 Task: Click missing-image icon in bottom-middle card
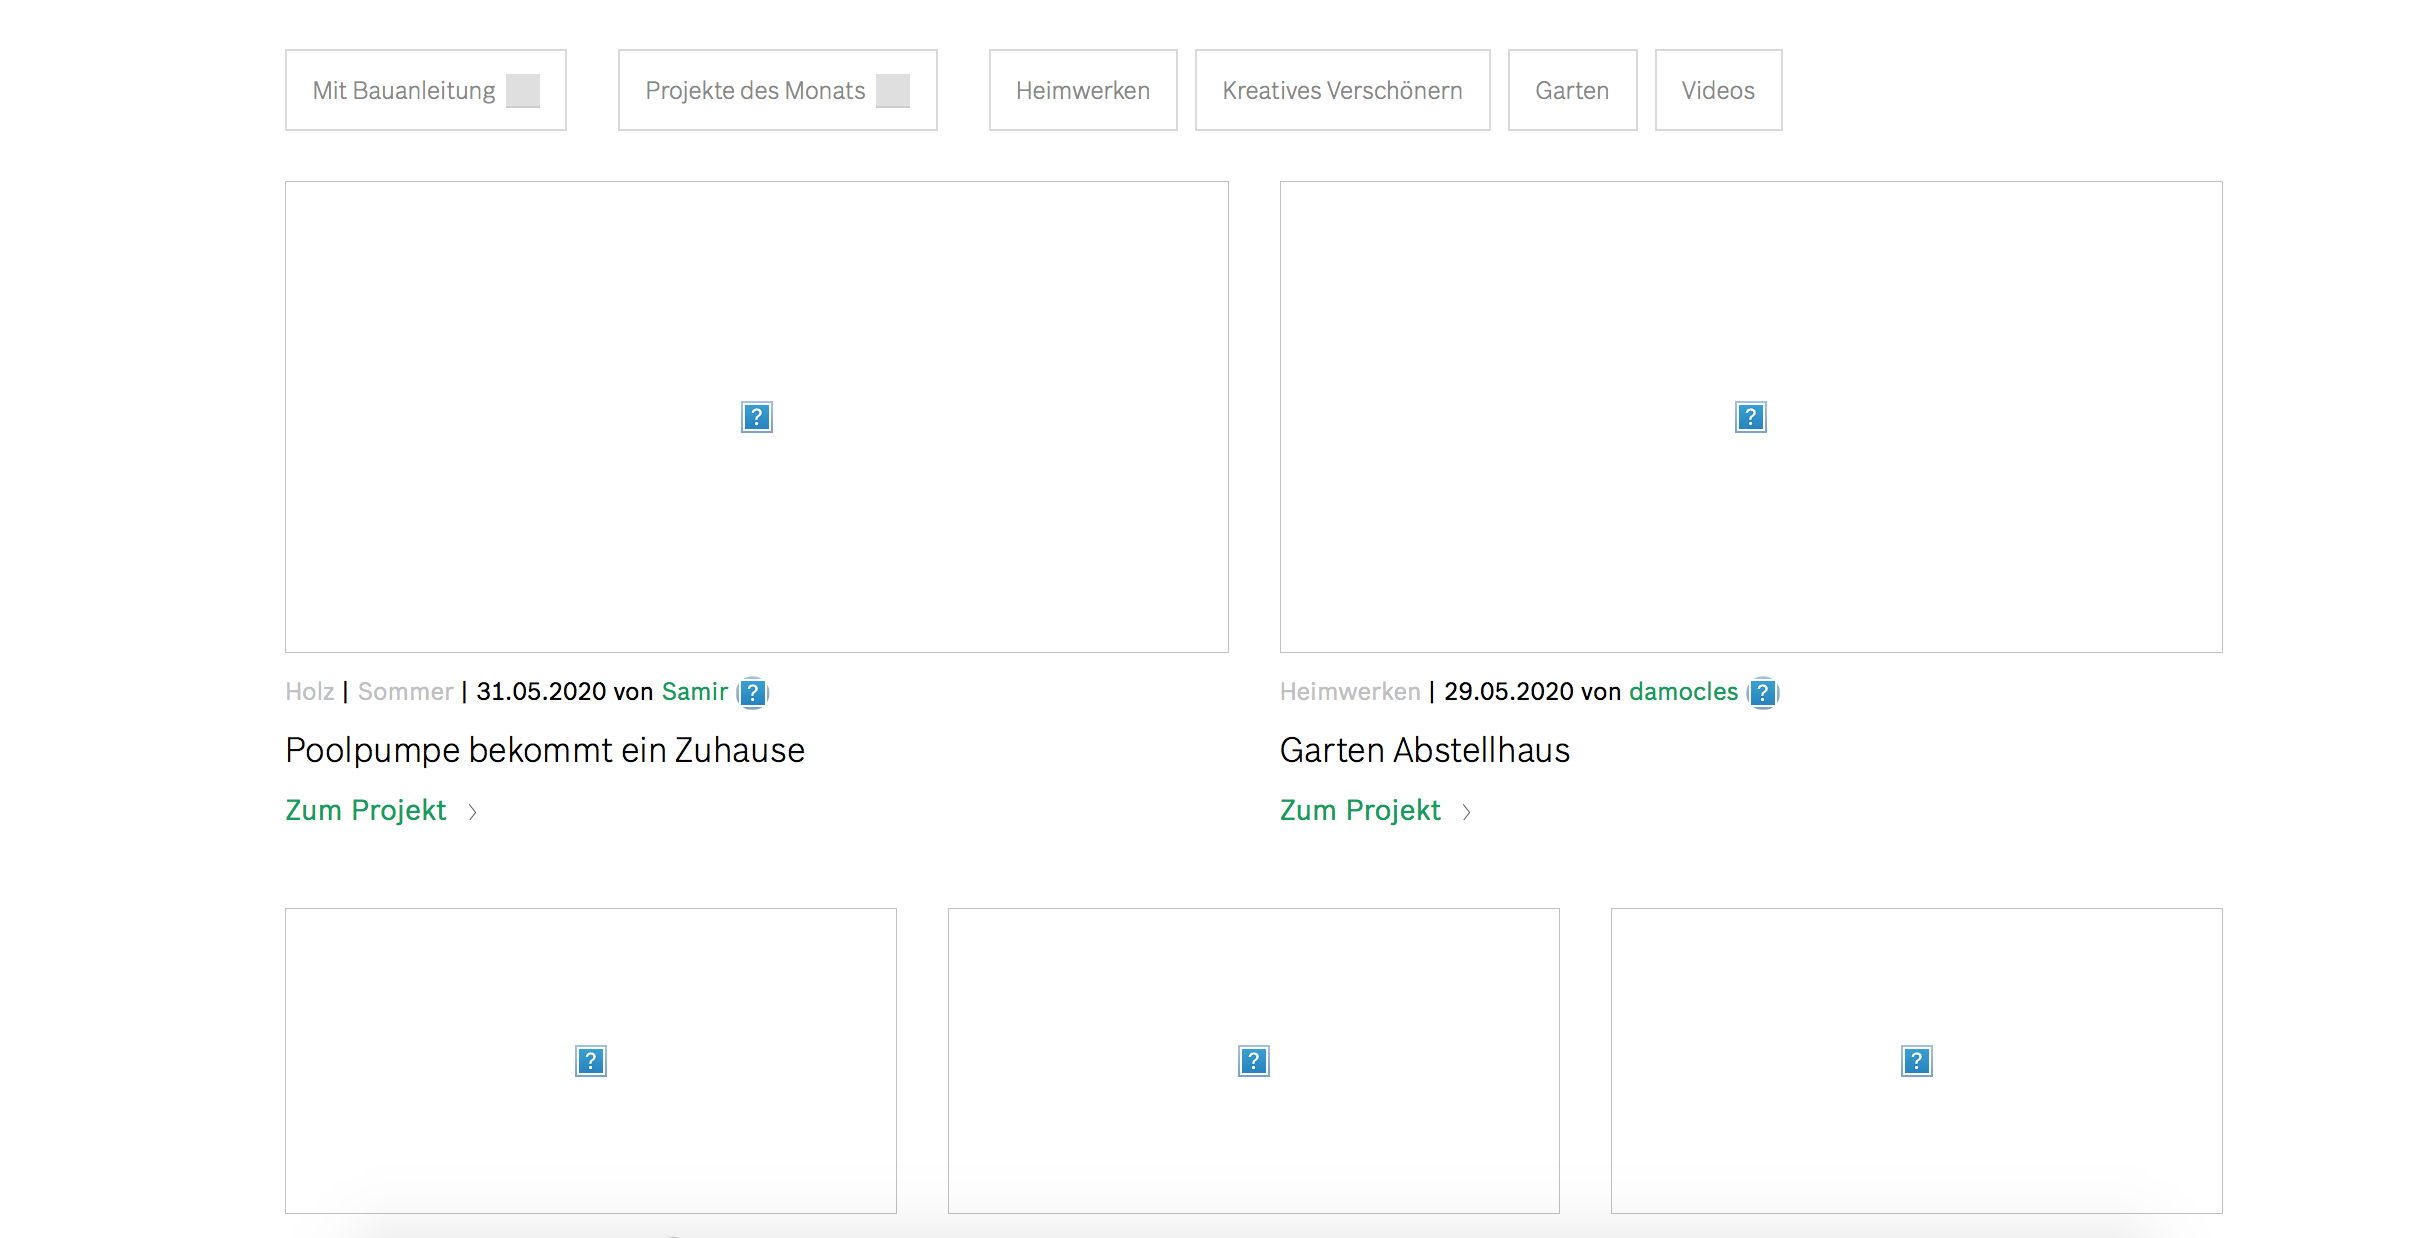tap(1253, 1061)
